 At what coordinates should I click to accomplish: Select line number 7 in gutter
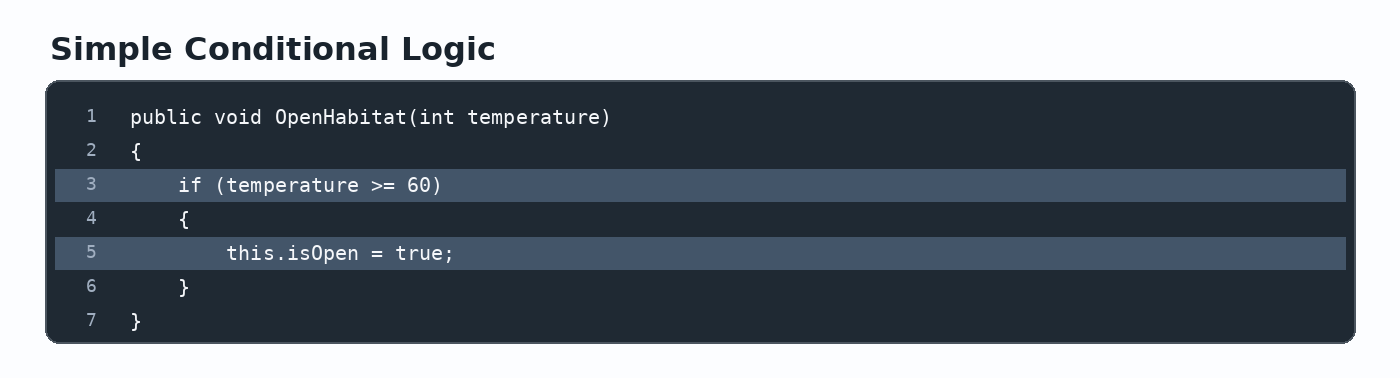point(91,321)
